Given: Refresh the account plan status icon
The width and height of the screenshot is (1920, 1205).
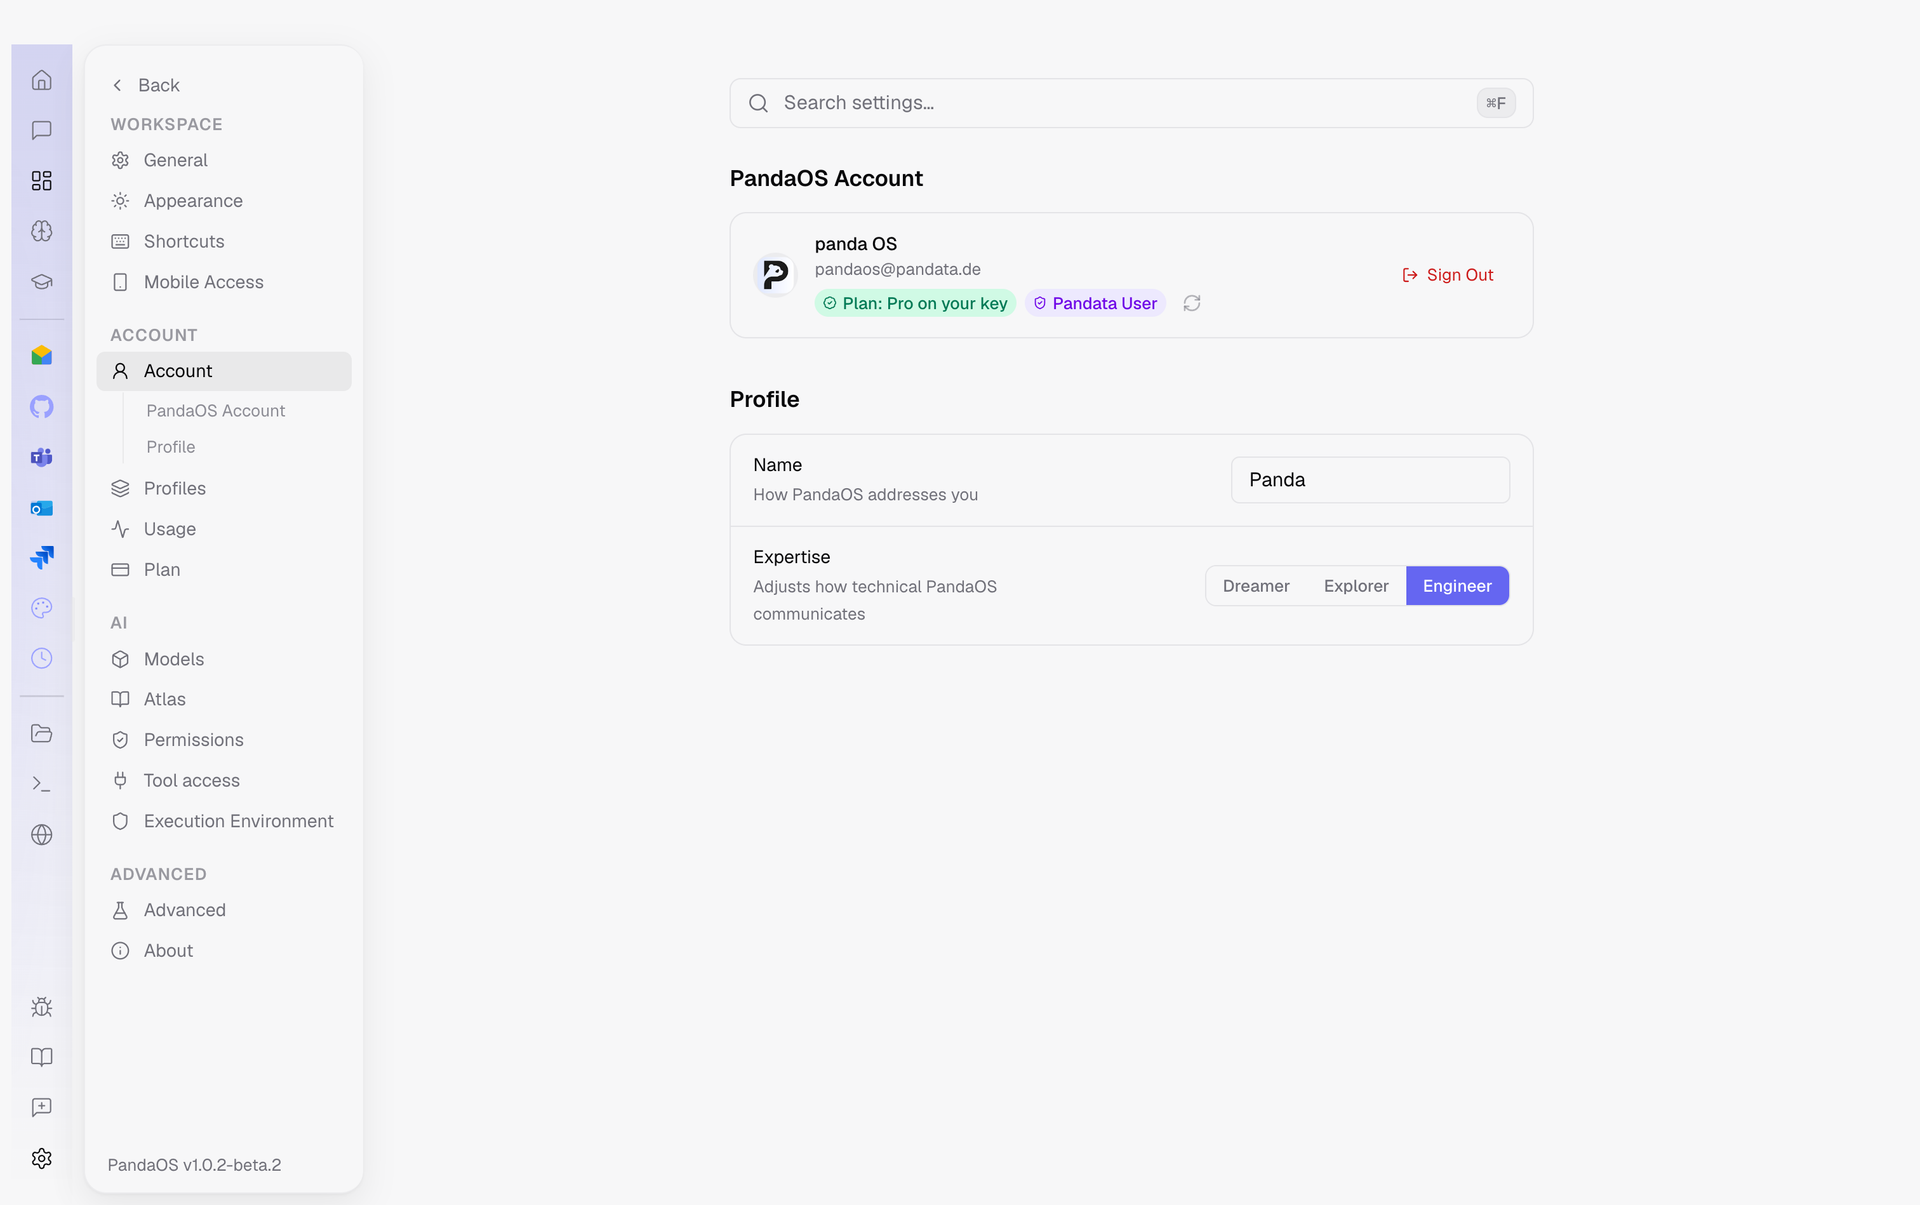Looking at the screenshot, I should (1192, 303).
